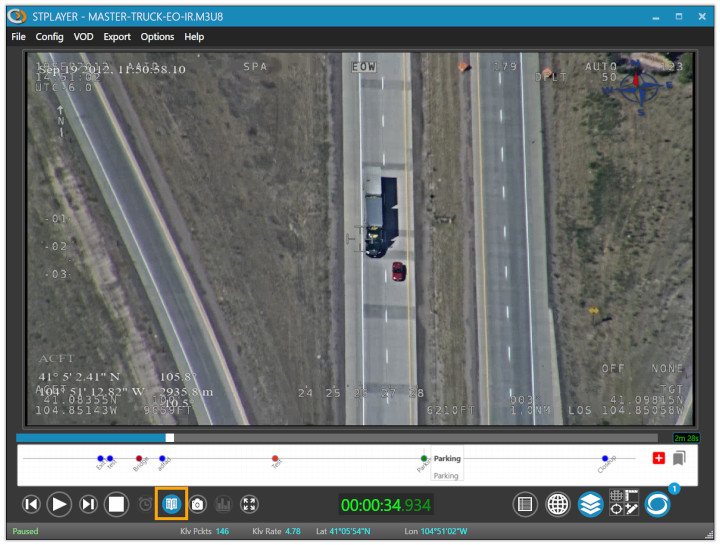The height and width of the screenshot is (545, 720).
Task: Click the Stop playback button
Action: point(117,505)
